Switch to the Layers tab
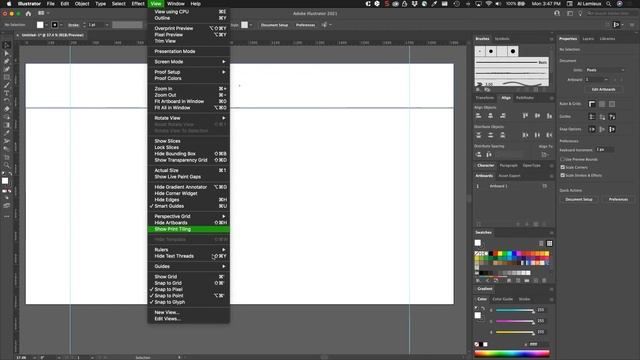The width and height of the screenshot is (640, 360). click(588, 39)
